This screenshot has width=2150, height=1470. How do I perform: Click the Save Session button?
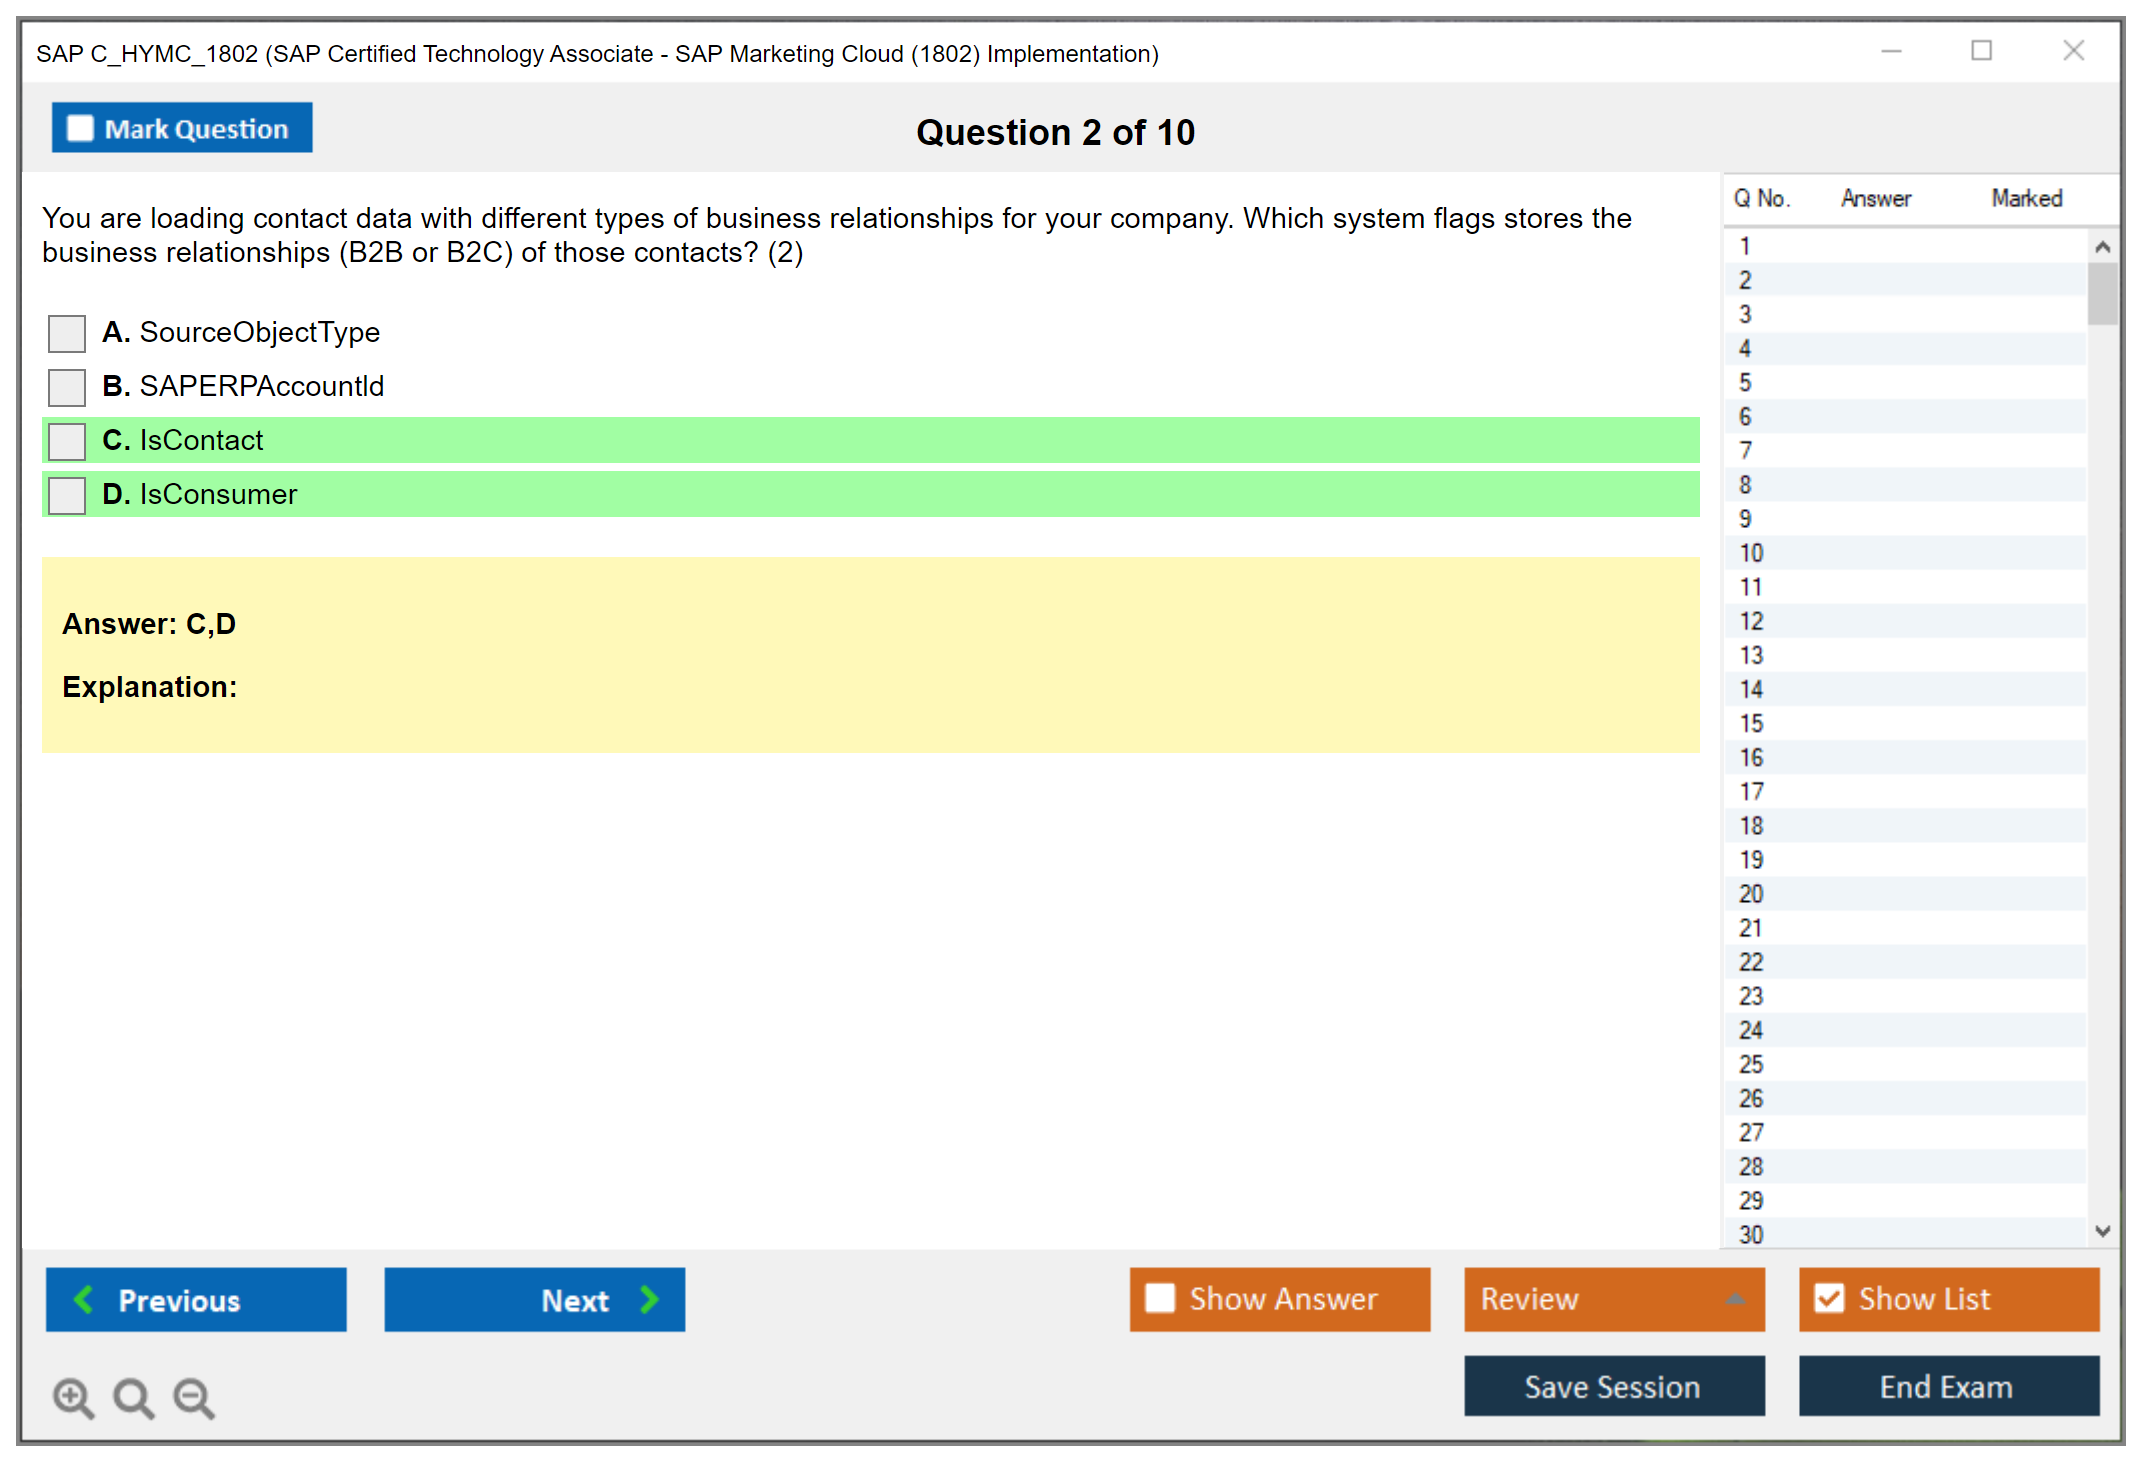(1613, 1386)
